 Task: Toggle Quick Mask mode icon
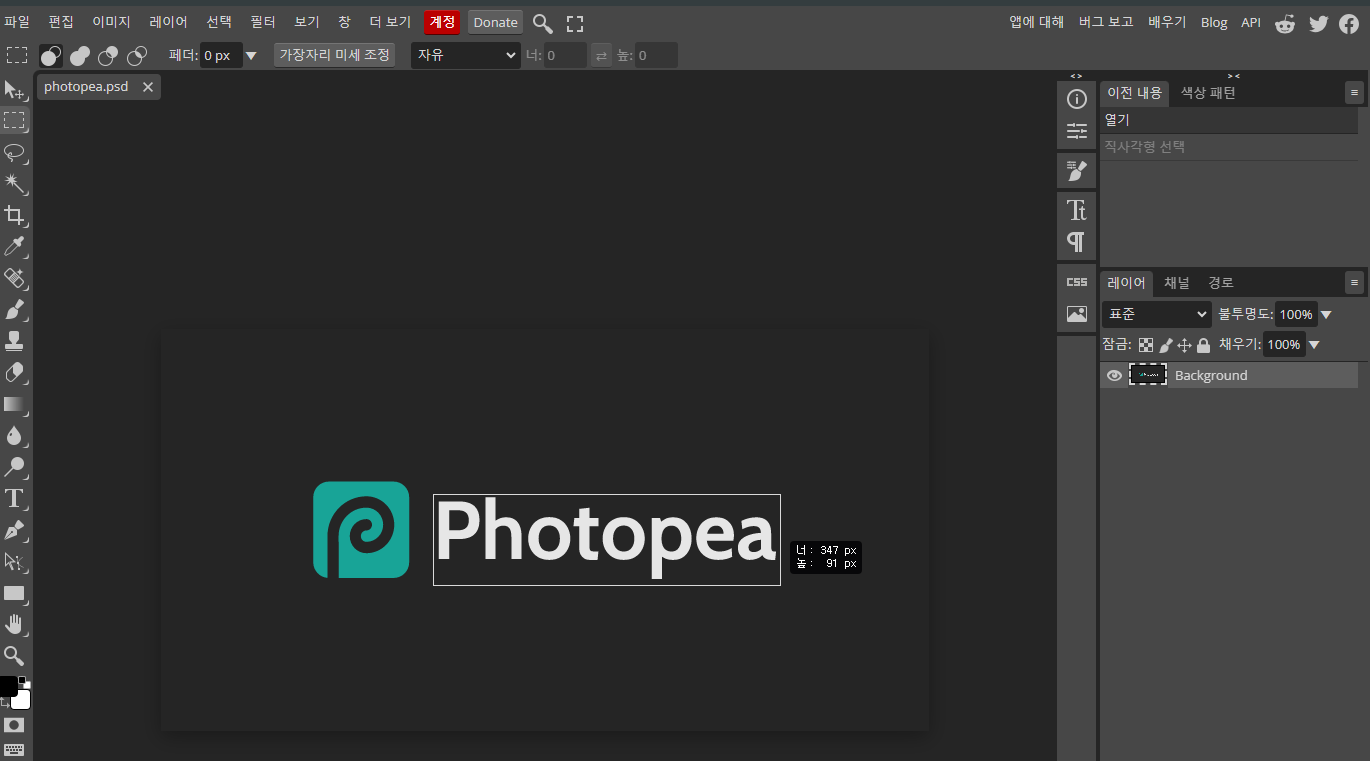click(14, 725)
